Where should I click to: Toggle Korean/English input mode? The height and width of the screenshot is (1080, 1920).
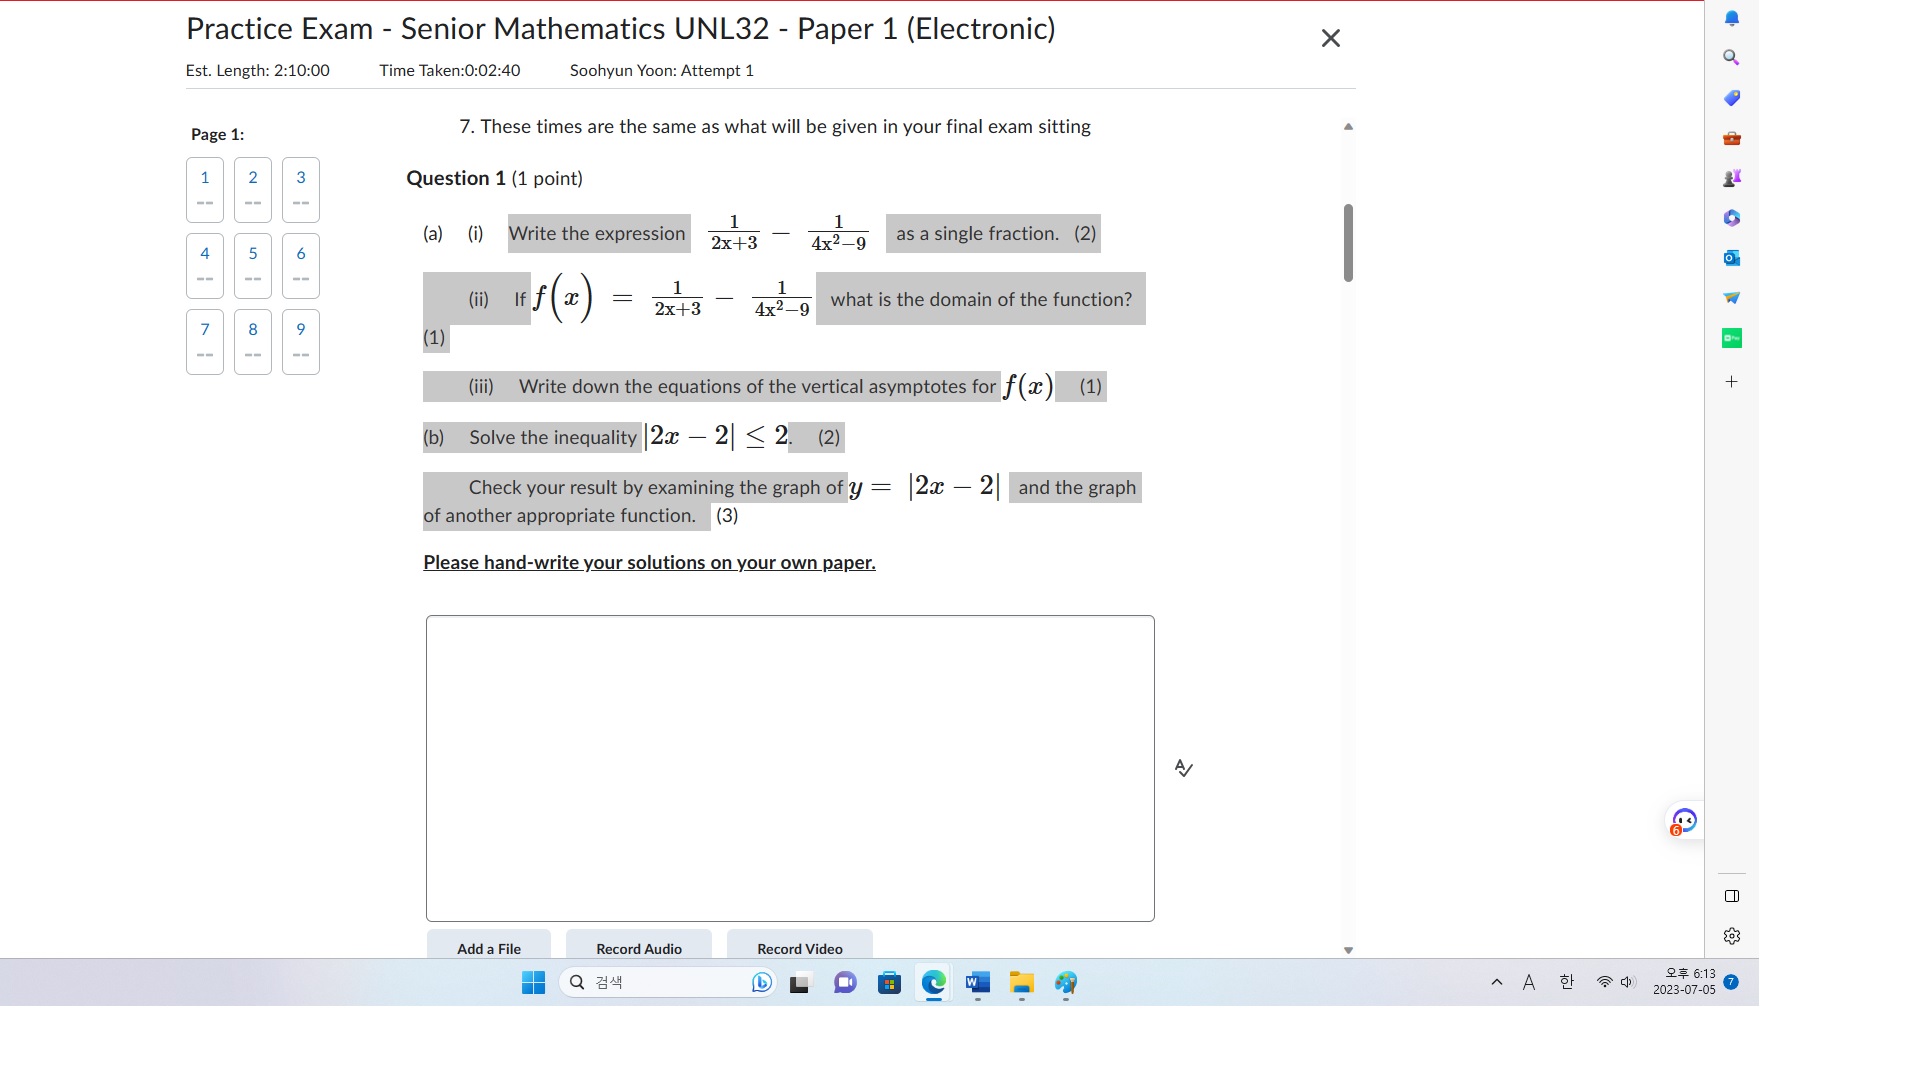pyautogui.click(x=1565, y=982)
